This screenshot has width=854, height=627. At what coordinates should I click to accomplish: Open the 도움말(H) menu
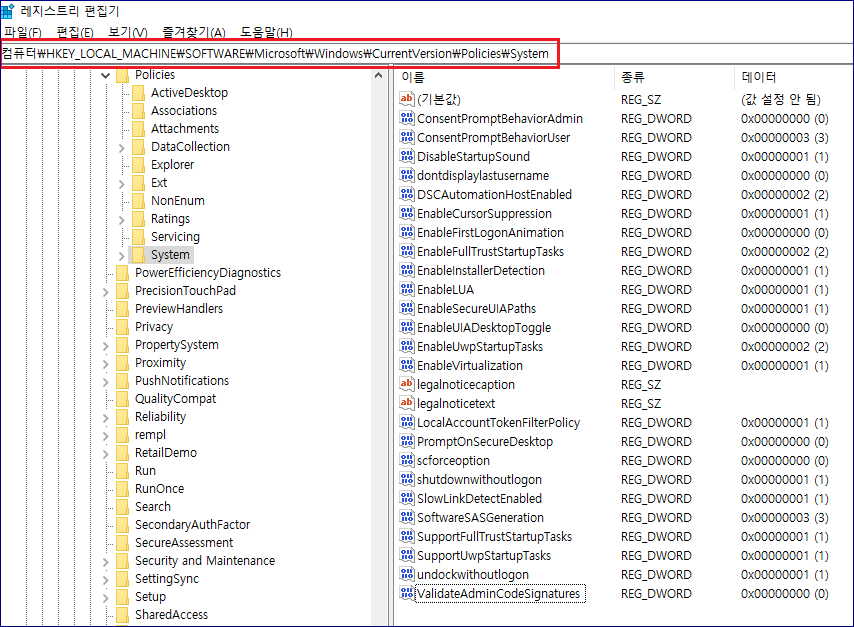[x=266, y=32]
